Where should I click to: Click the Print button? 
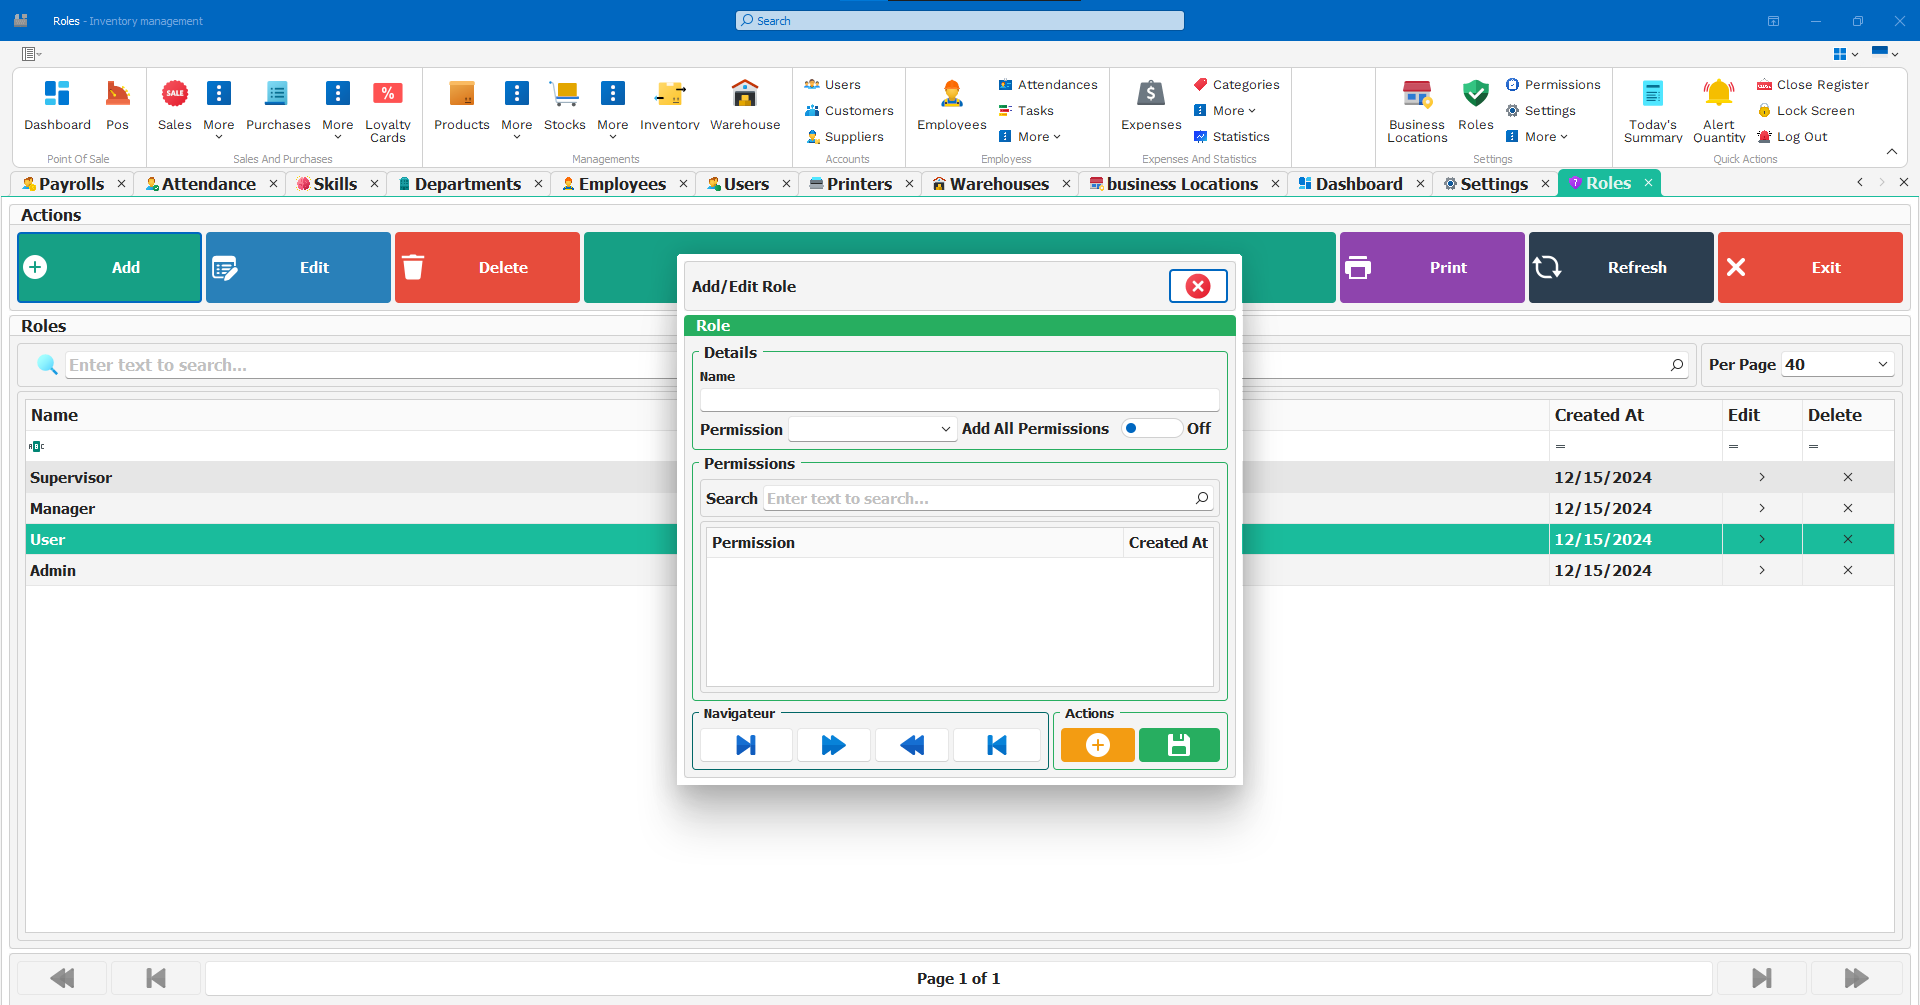pos(1431,267)
